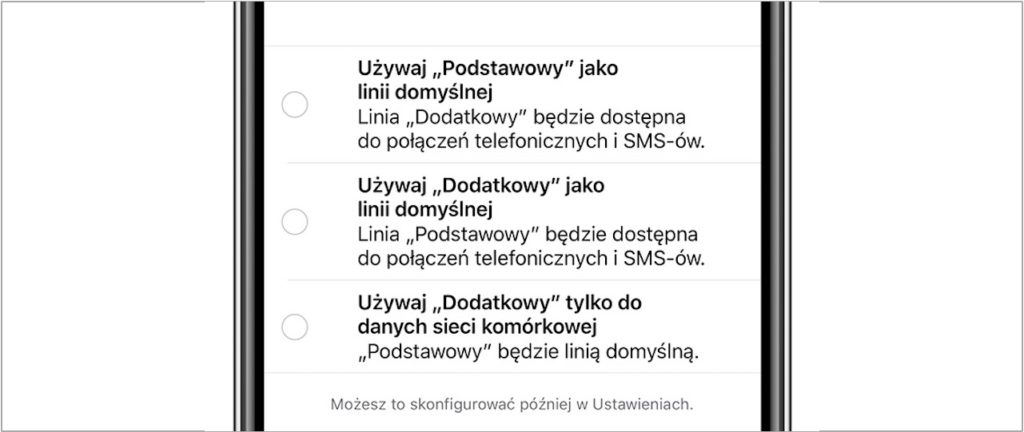Click the white margin left of the phone
The image size is (1024, 432).
[120, 216]
